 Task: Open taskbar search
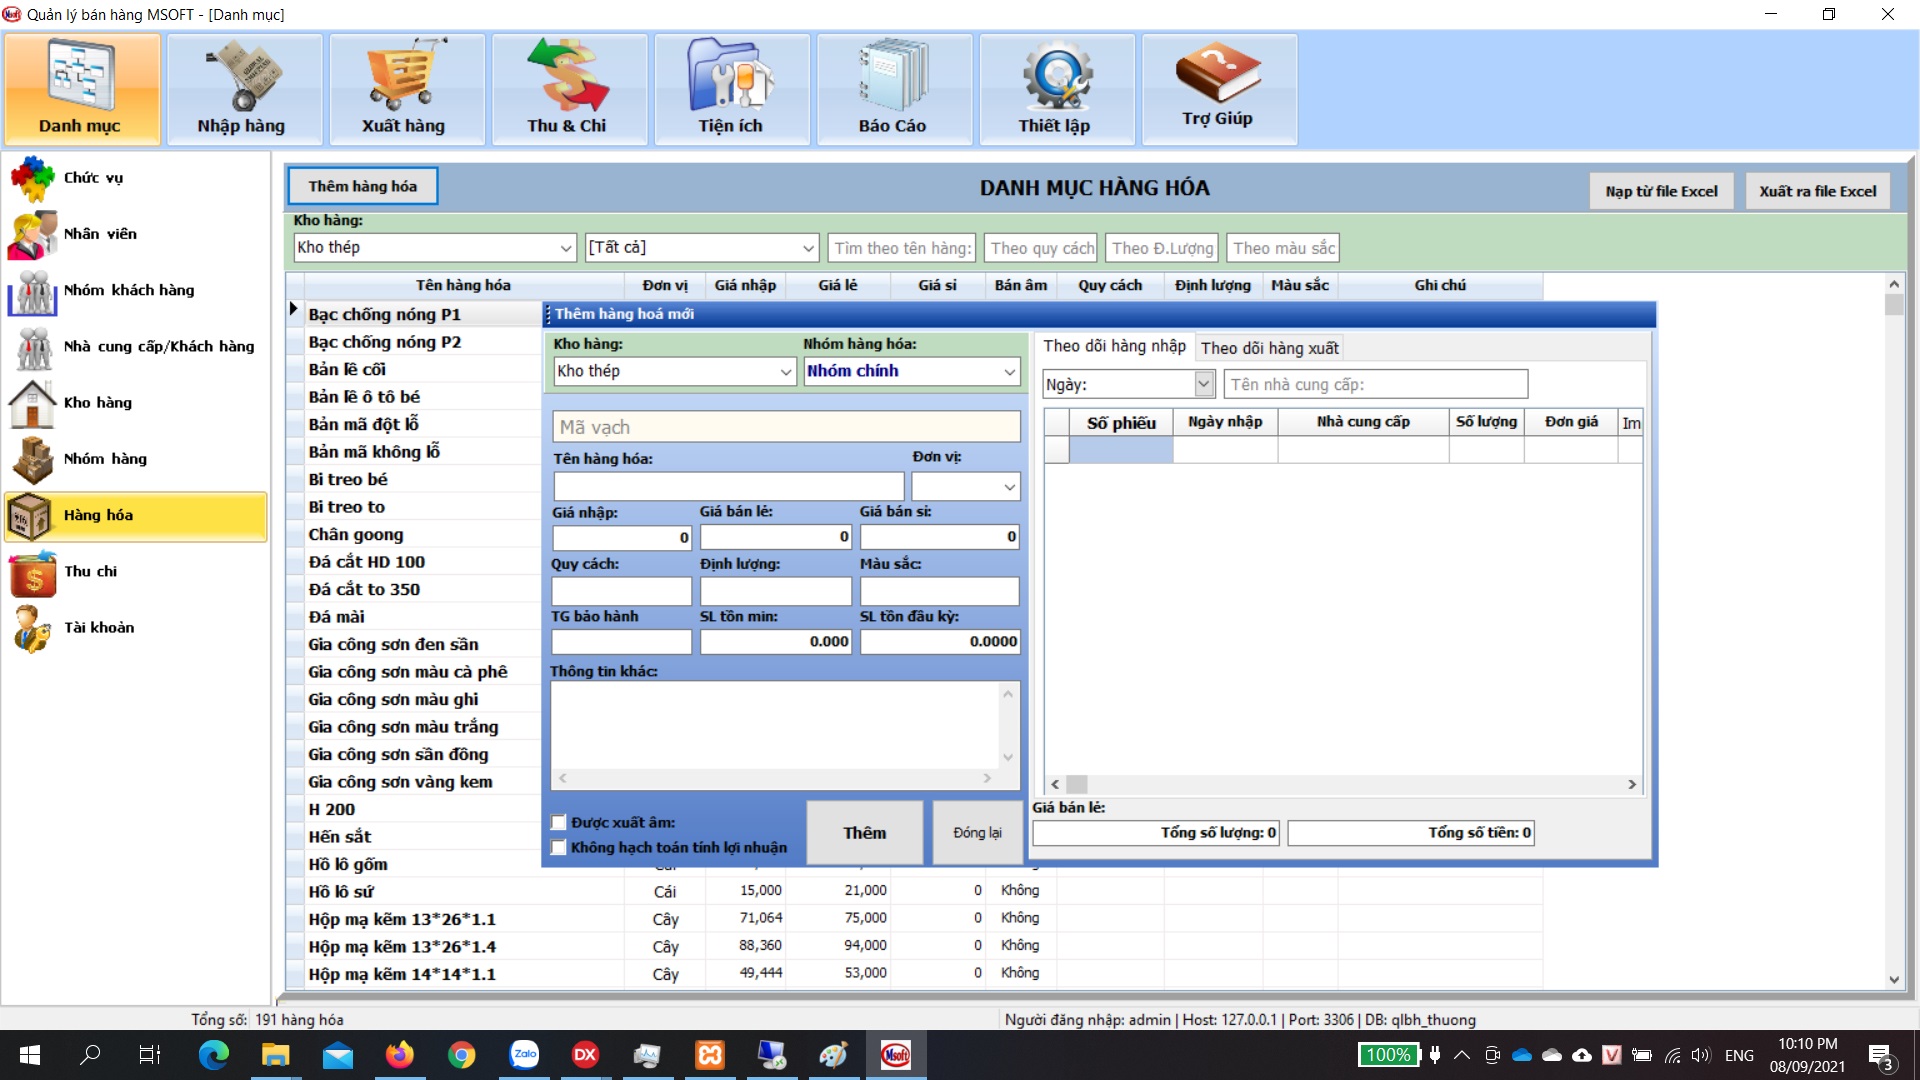[x=90, y=1055]
